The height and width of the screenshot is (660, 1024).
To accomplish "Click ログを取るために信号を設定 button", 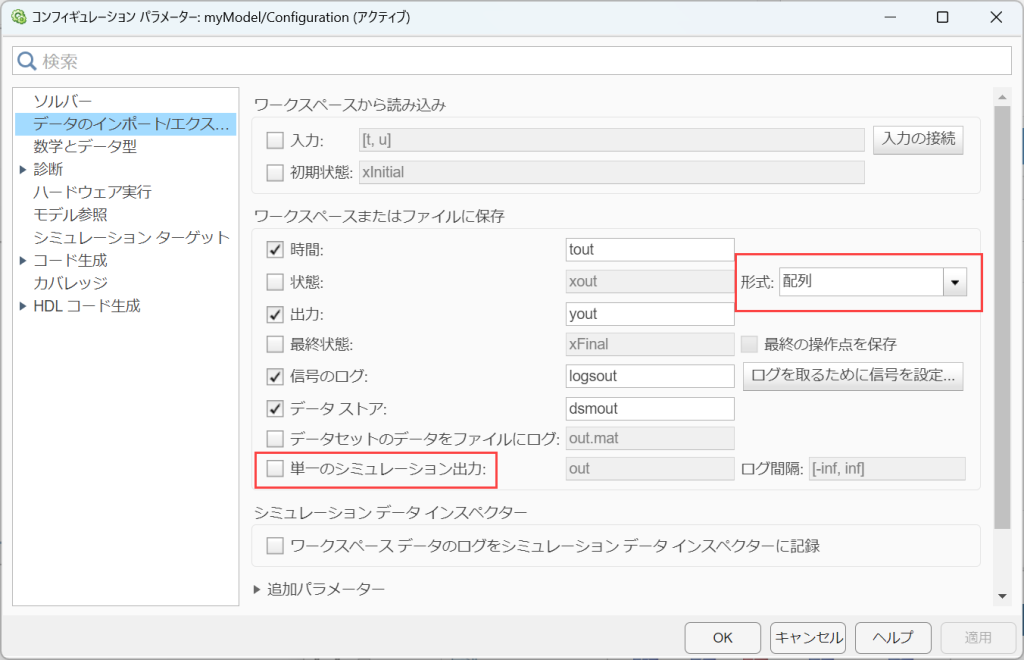I will click(852, 377).
